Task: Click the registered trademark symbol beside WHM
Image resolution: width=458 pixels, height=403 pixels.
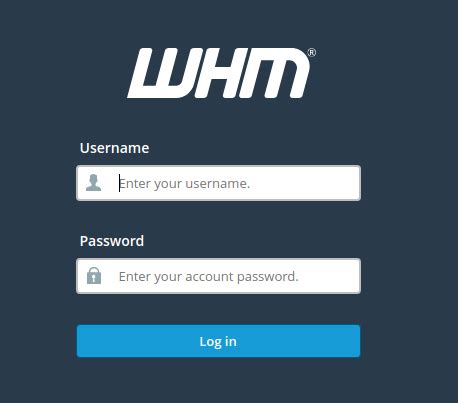Action: pos(312,53)
